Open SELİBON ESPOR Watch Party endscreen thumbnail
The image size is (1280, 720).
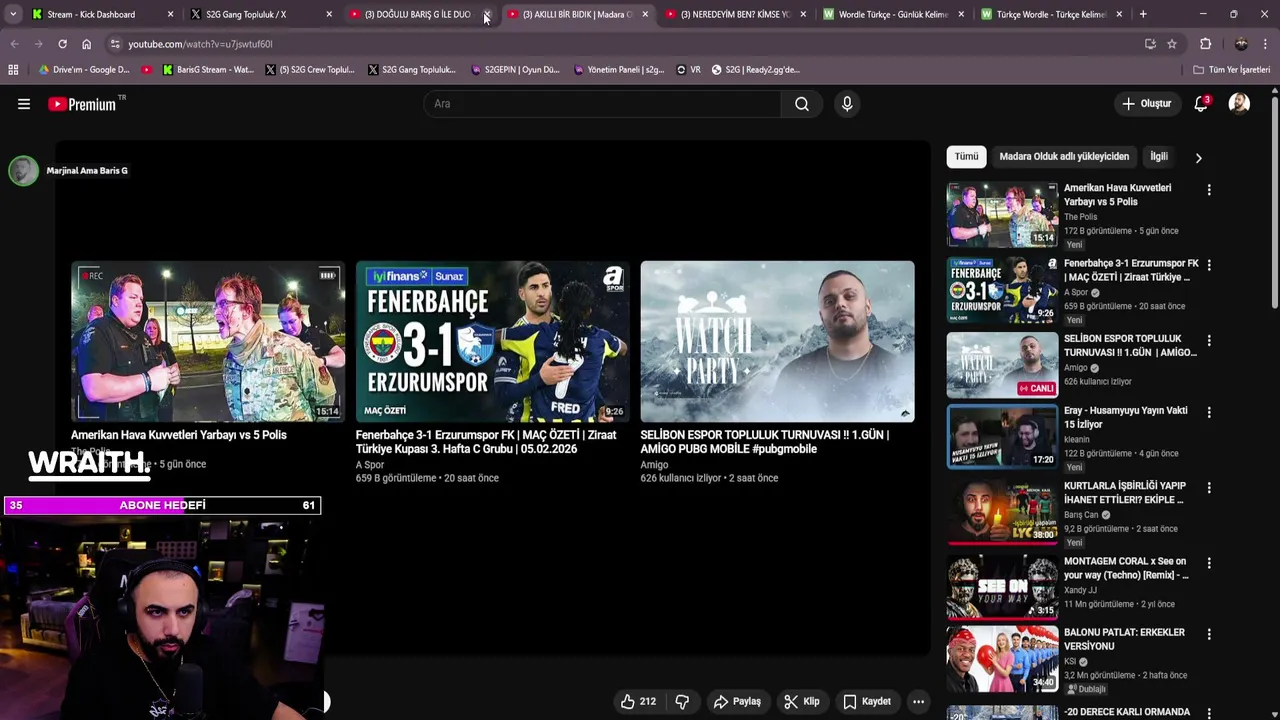(x=777, y=341)
